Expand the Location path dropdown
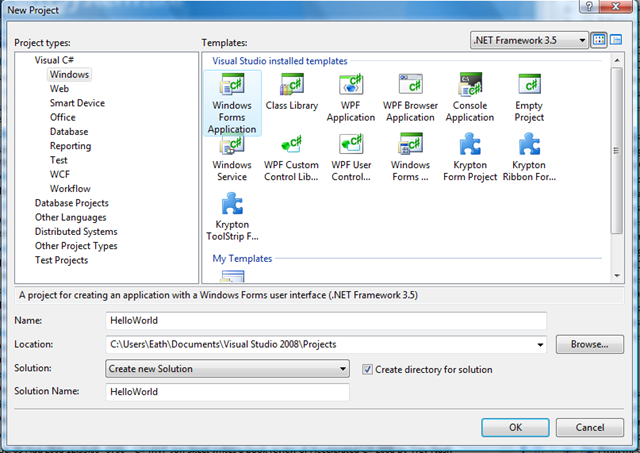640x453 pixels. tap(540, 345)
